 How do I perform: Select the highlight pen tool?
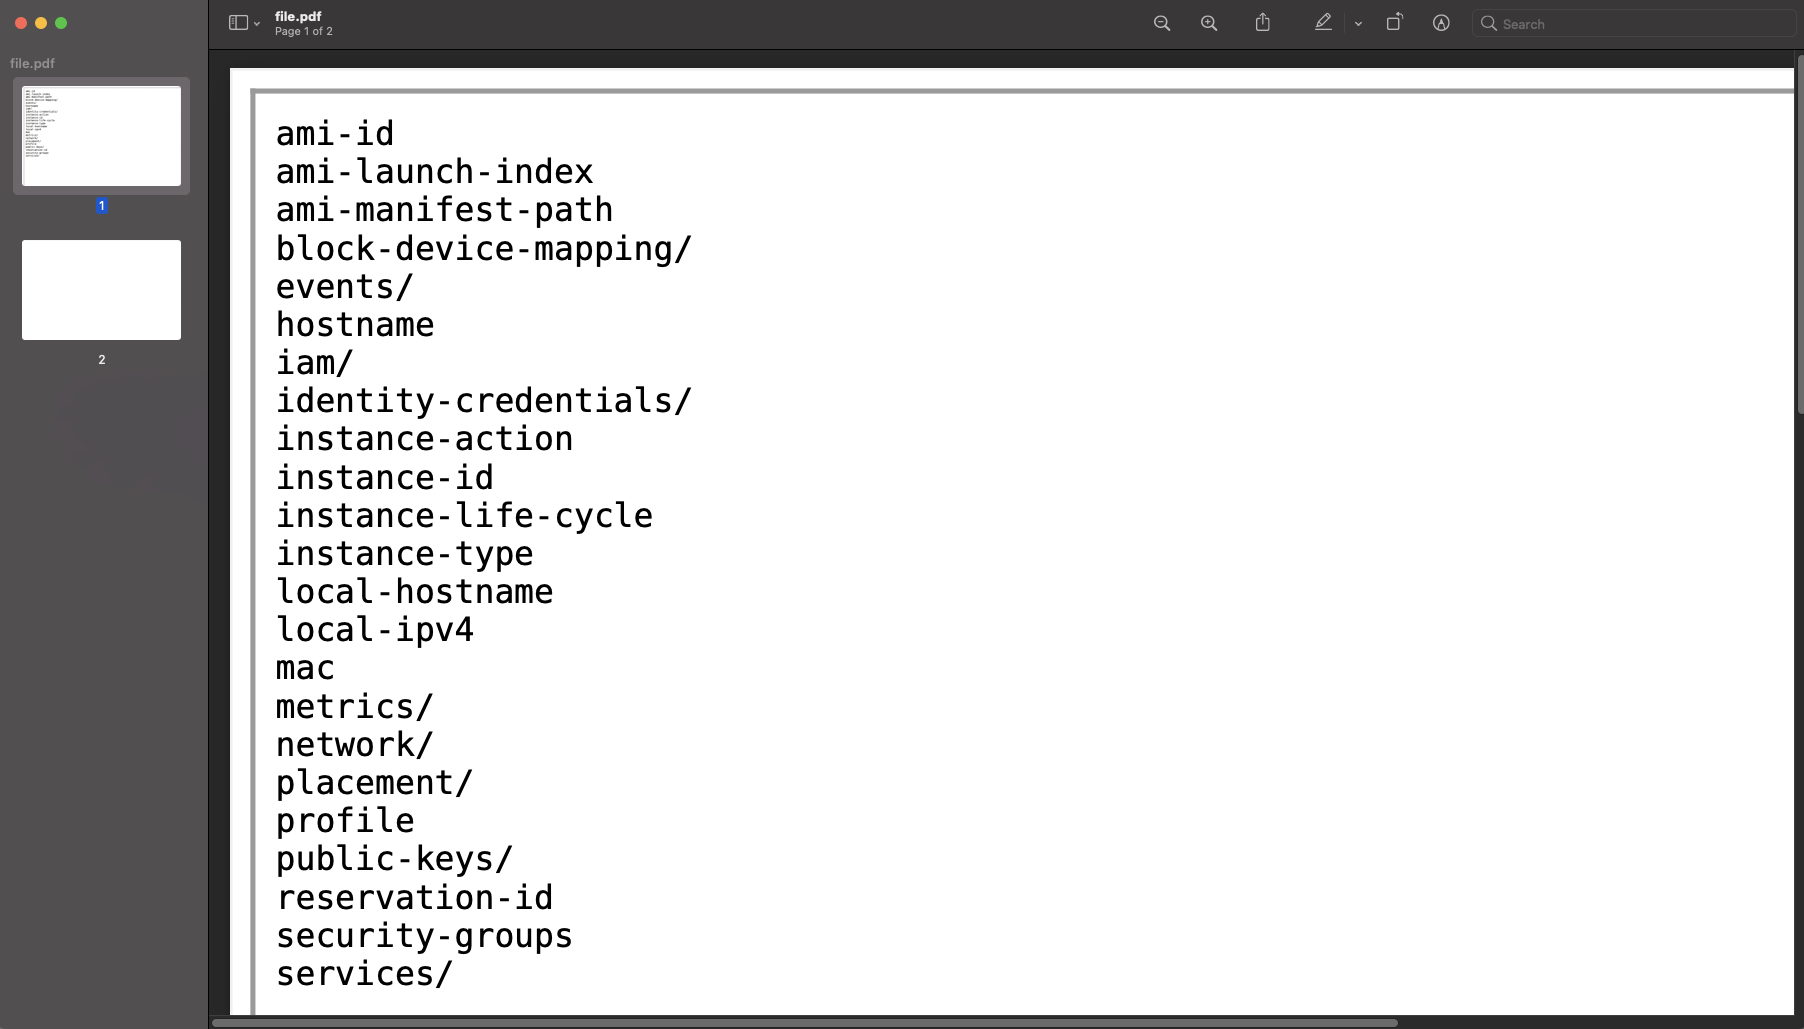[1323, 22]
